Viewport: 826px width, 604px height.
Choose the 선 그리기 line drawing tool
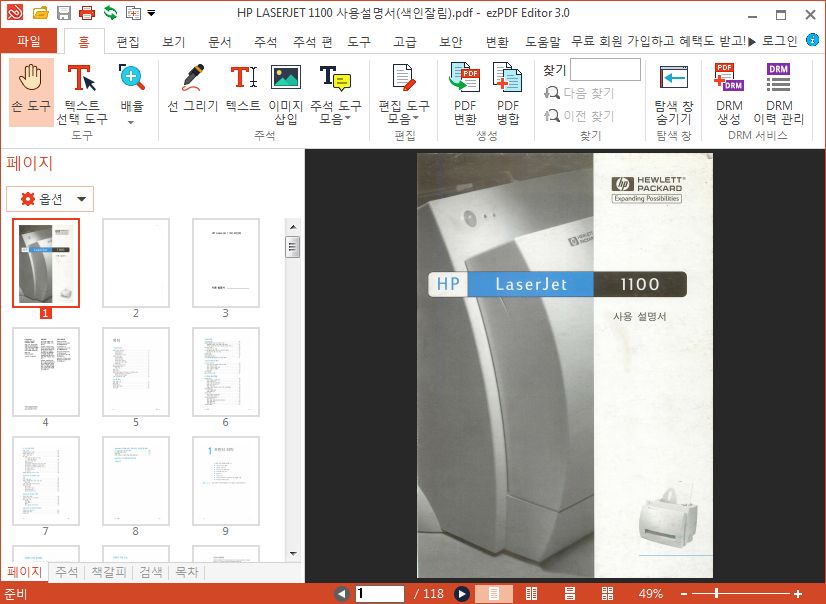(192, 87)
